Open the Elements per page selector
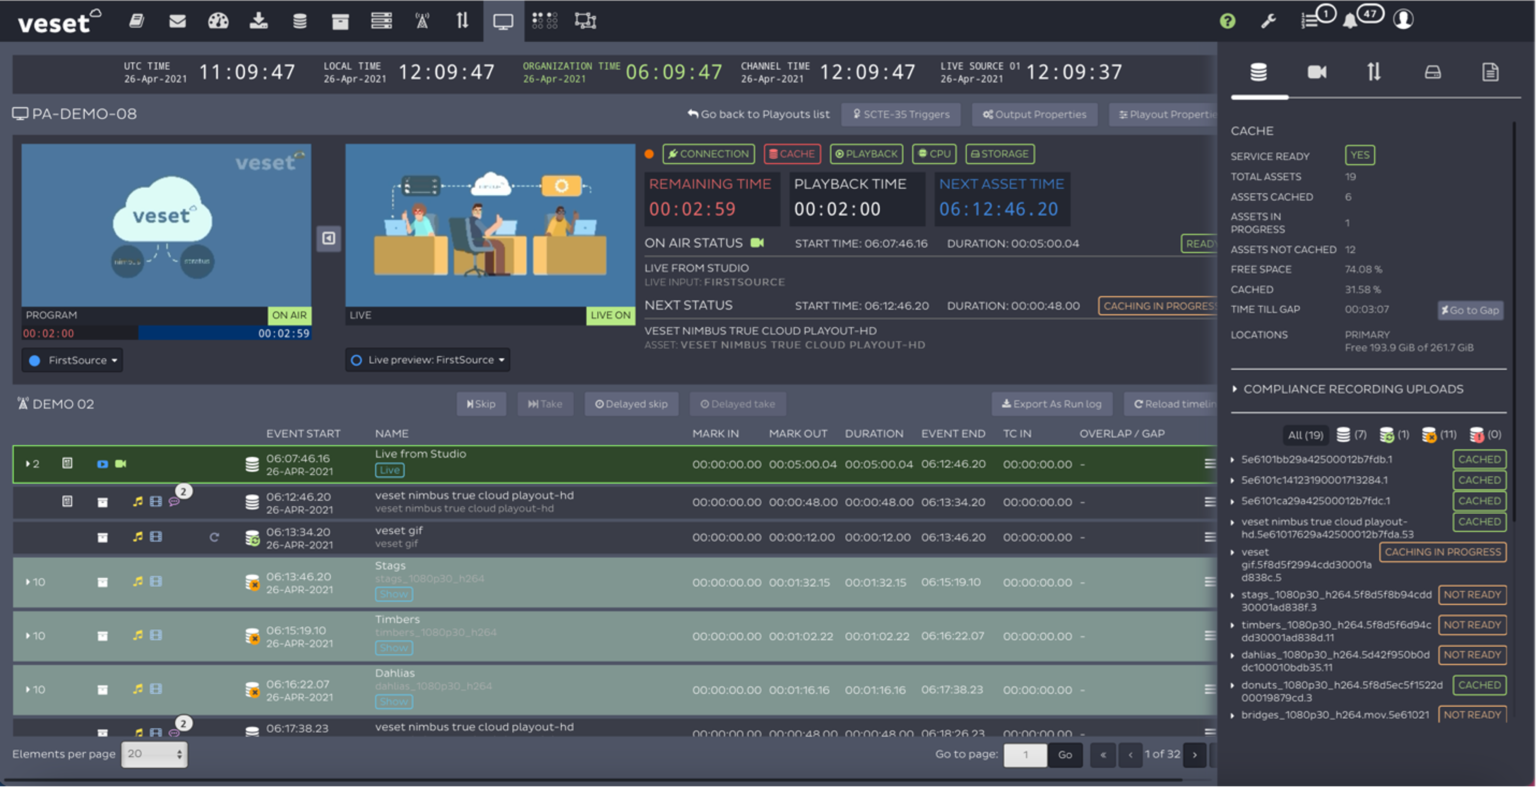1536x787 pixels. click(x=154, y=753)
